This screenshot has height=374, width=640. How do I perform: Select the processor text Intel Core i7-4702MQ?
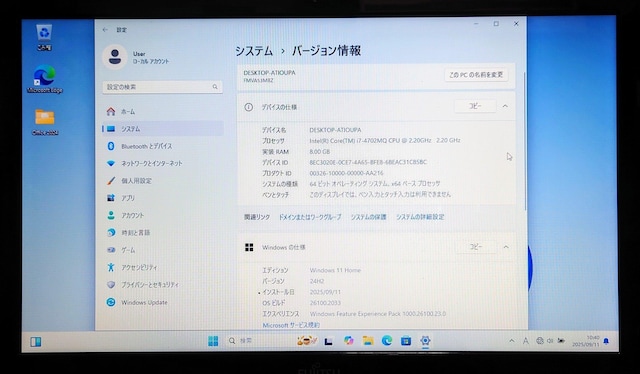click(385, 140)
